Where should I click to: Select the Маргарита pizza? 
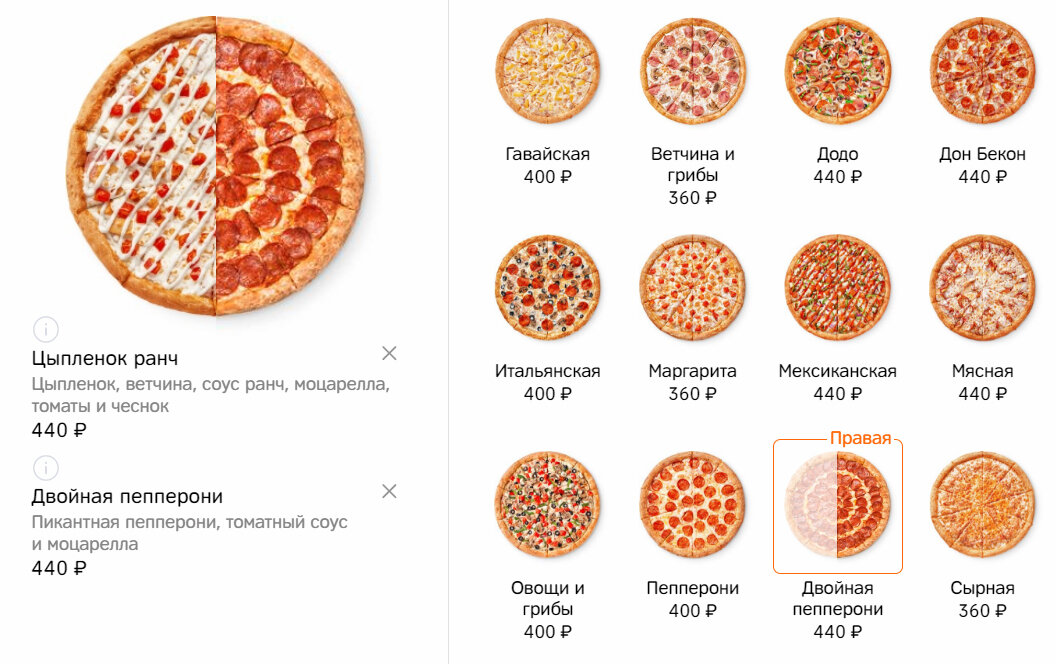click(x=692, y=288)
